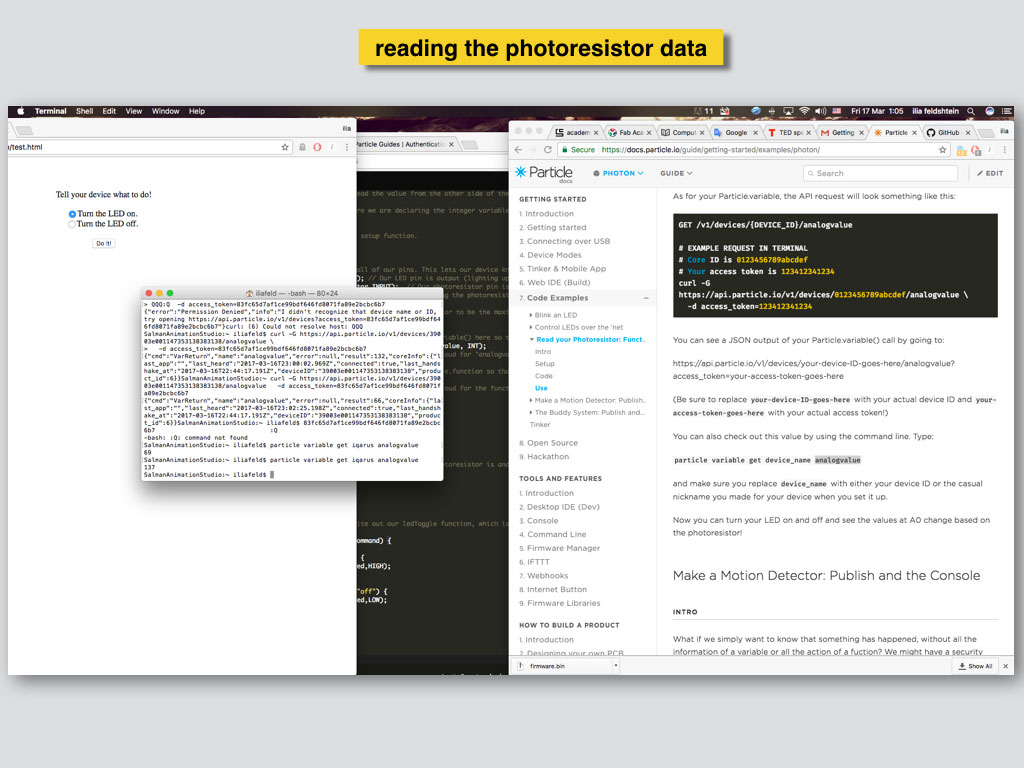
Task: Open the Apple menu
Action: pos(20,111)
